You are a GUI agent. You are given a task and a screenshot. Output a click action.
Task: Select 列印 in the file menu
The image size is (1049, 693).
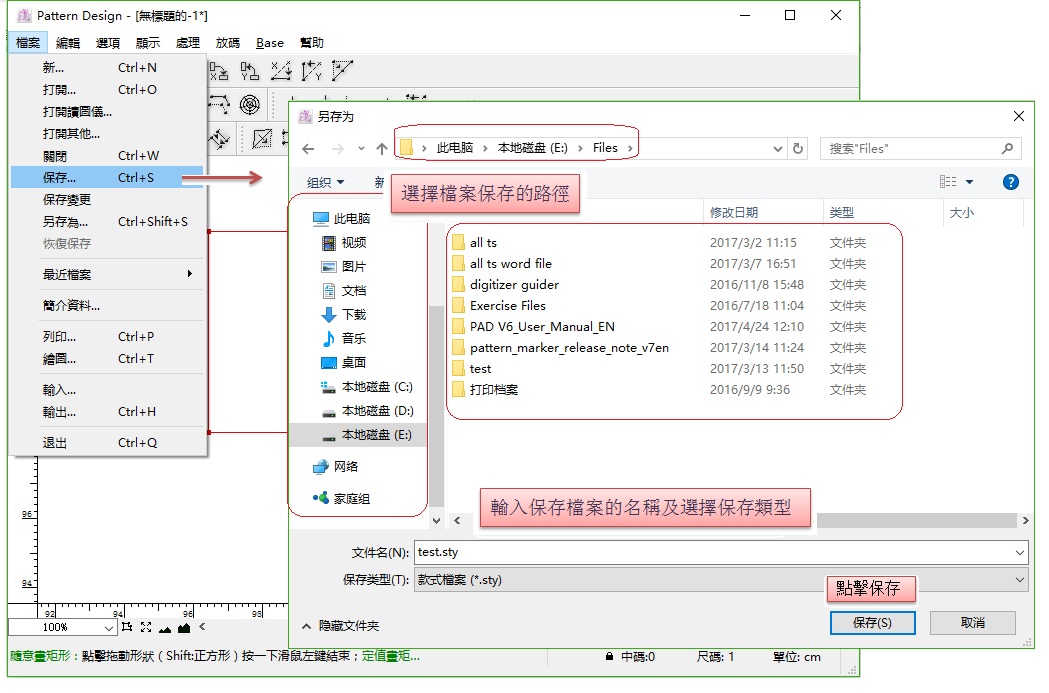tap(59, 337)
